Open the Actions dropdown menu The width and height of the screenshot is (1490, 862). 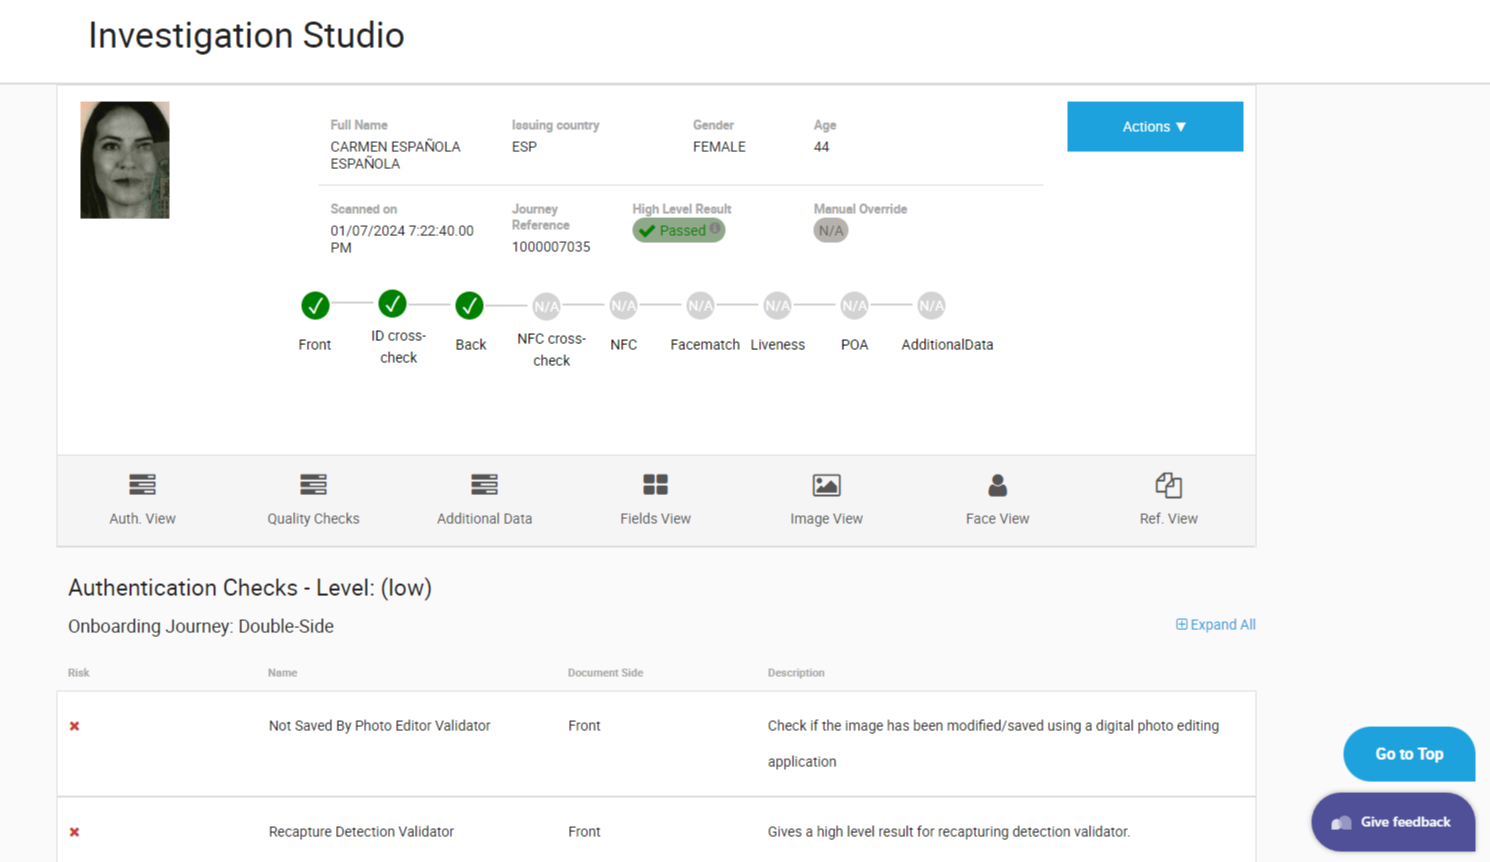coord(1154,127)
